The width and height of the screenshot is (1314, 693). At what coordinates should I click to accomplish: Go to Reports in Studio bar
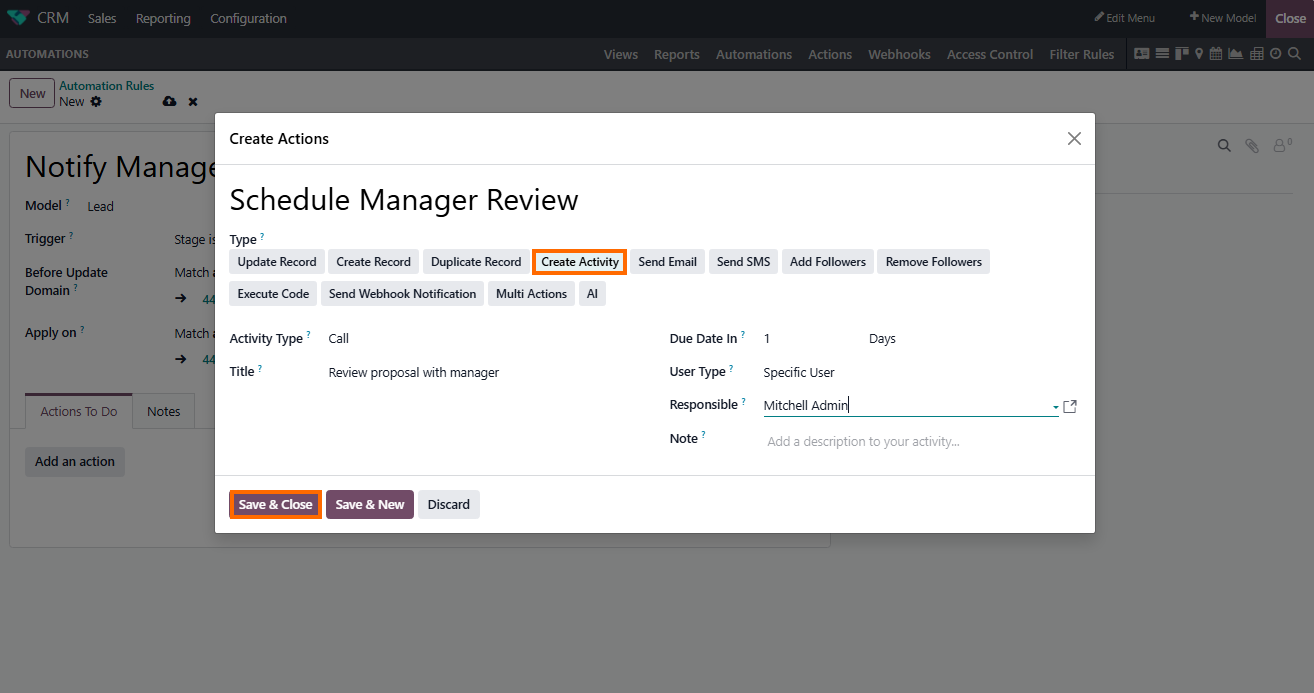(677, 54)
